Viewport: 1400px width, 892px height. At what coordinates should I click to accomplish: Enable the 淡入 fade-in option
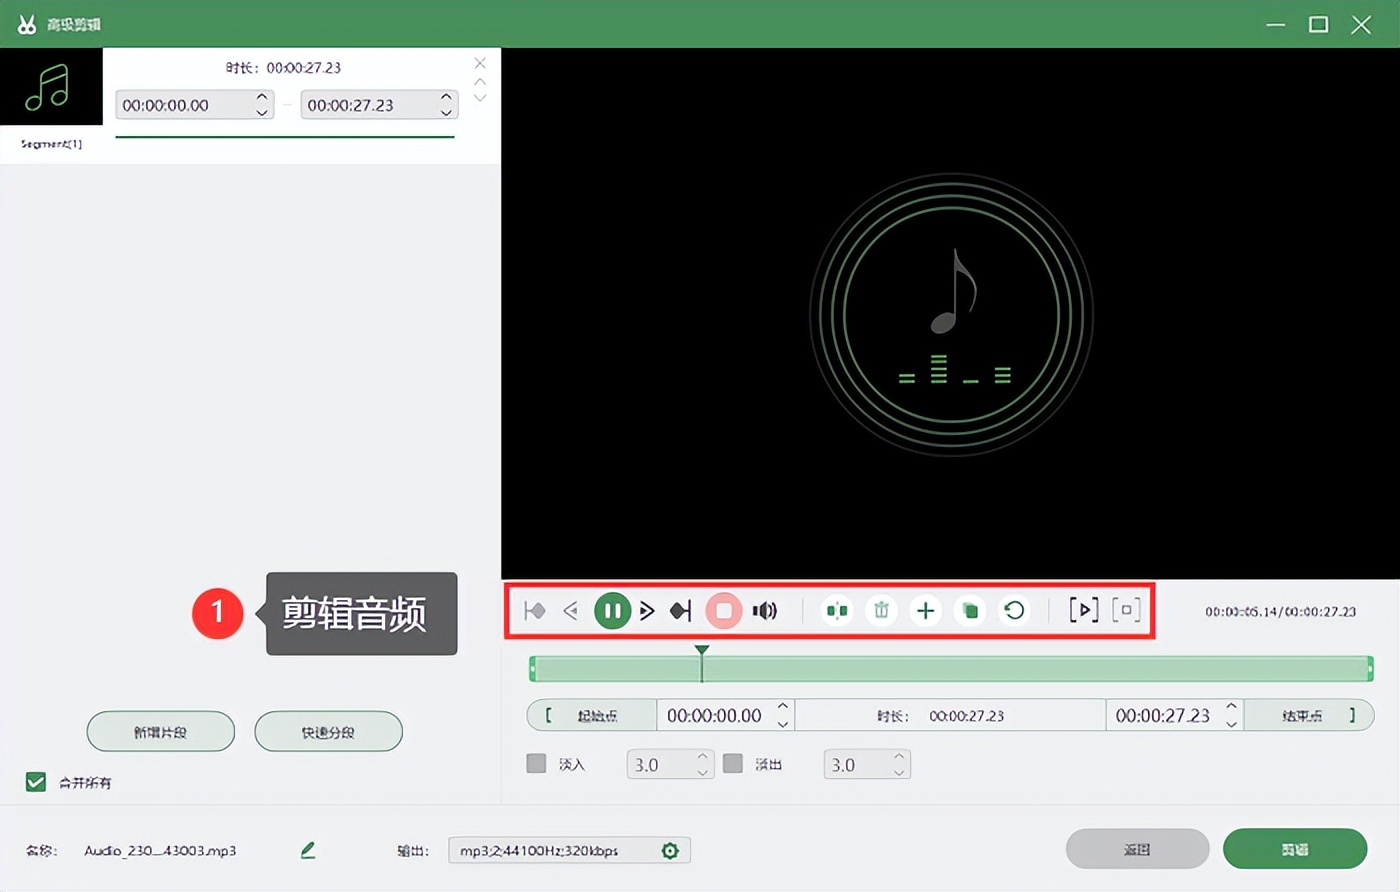(x=535, y=763)
